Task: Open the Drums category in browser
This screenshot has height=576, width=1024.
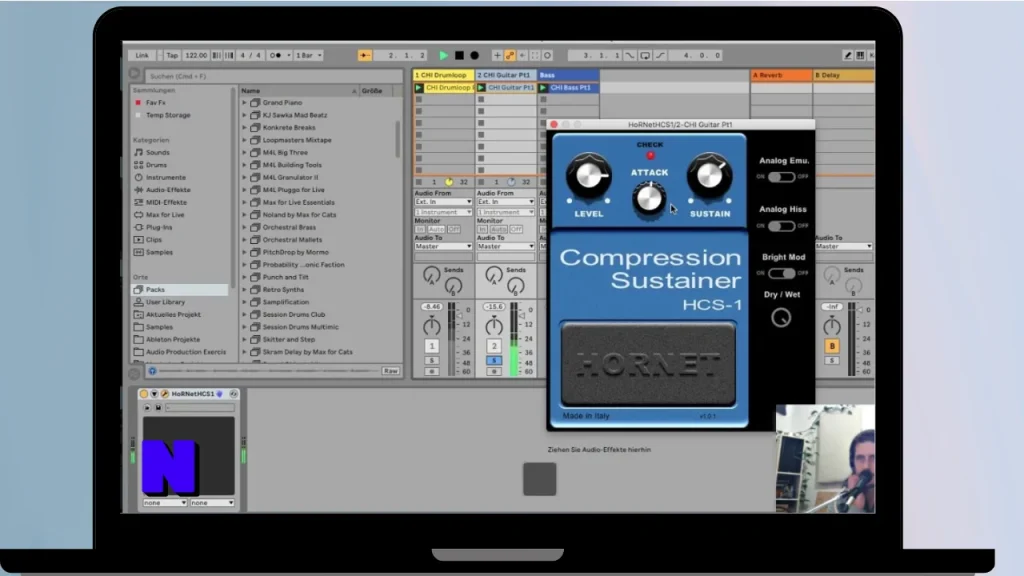Action: click(156, 165)
